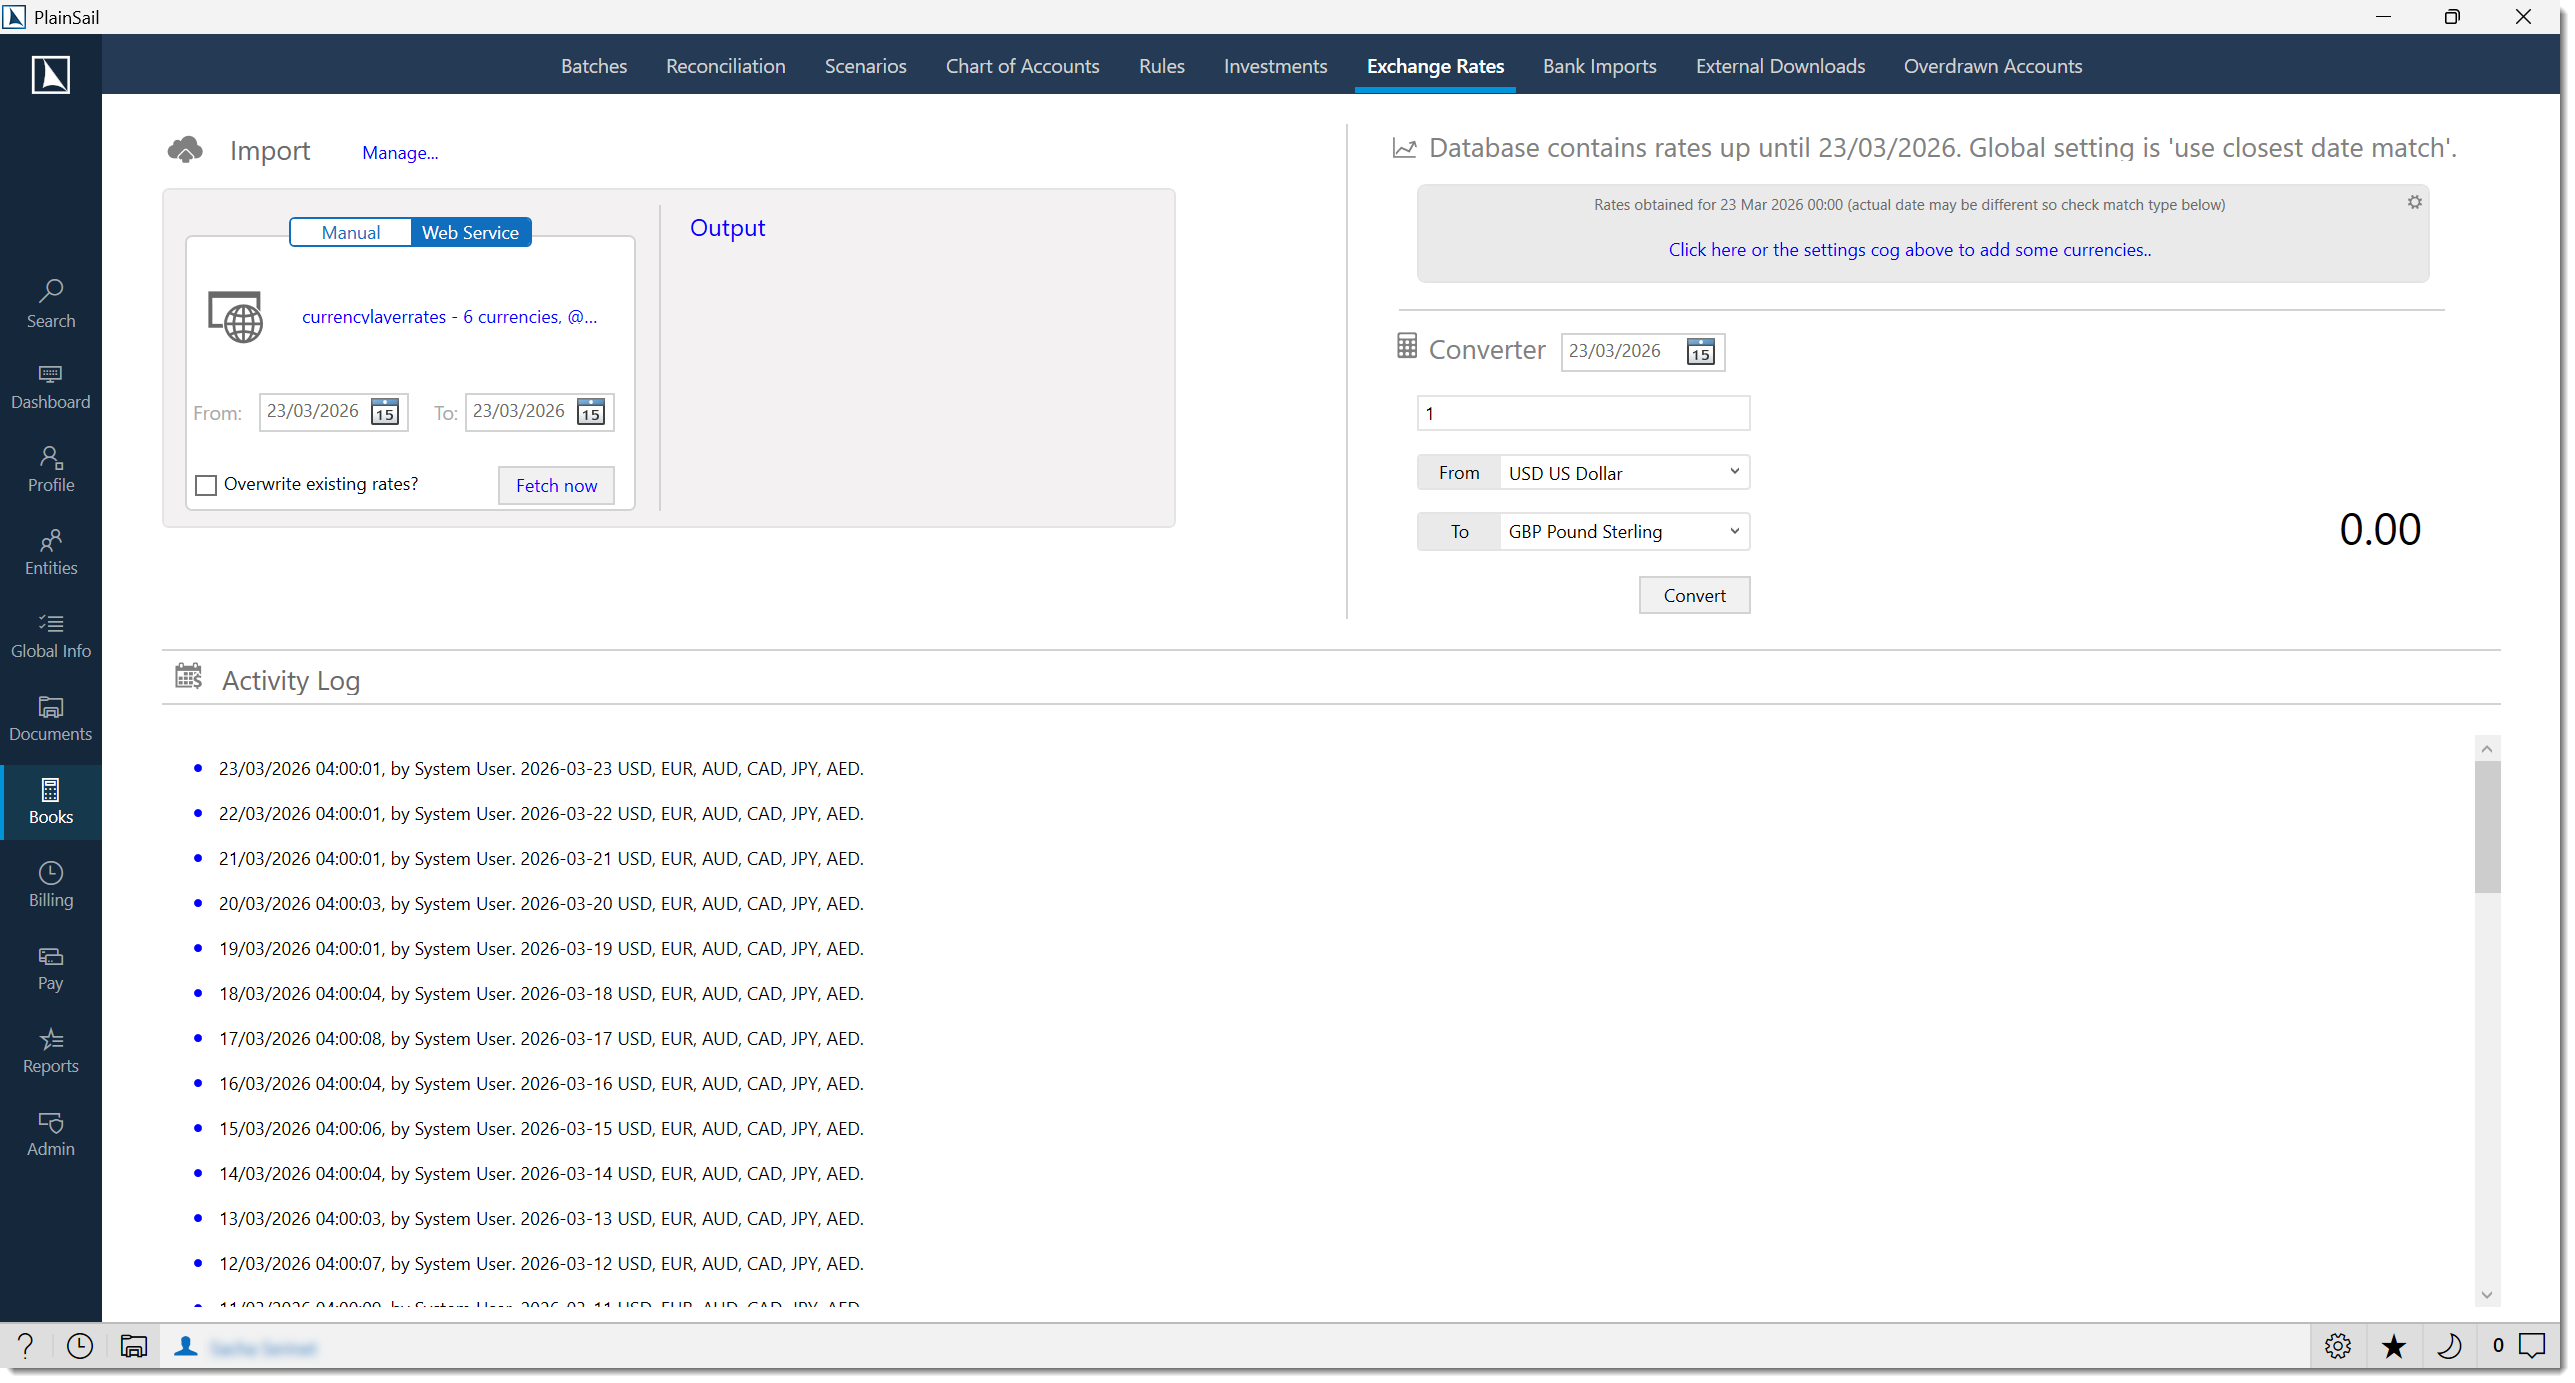This screenshot has height=1383, width=2575.
Task: Open the Search panel in sidebar
Action: [50, 302]
